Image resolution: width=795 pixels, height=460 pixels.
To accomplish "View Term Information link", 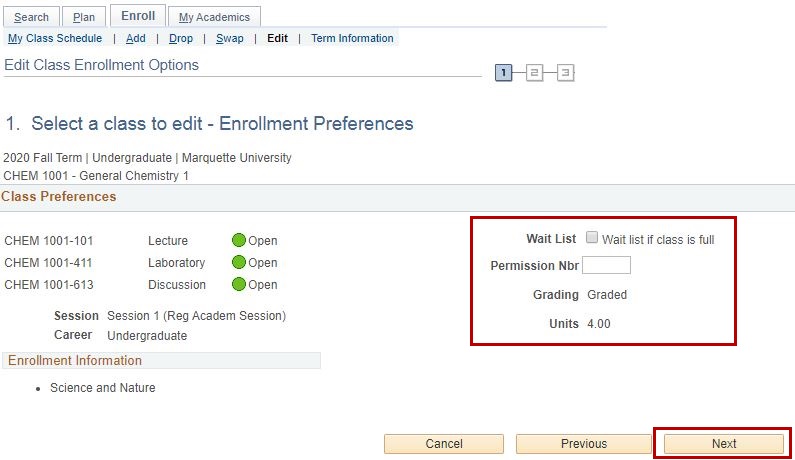I will click(x=352, y=38).
